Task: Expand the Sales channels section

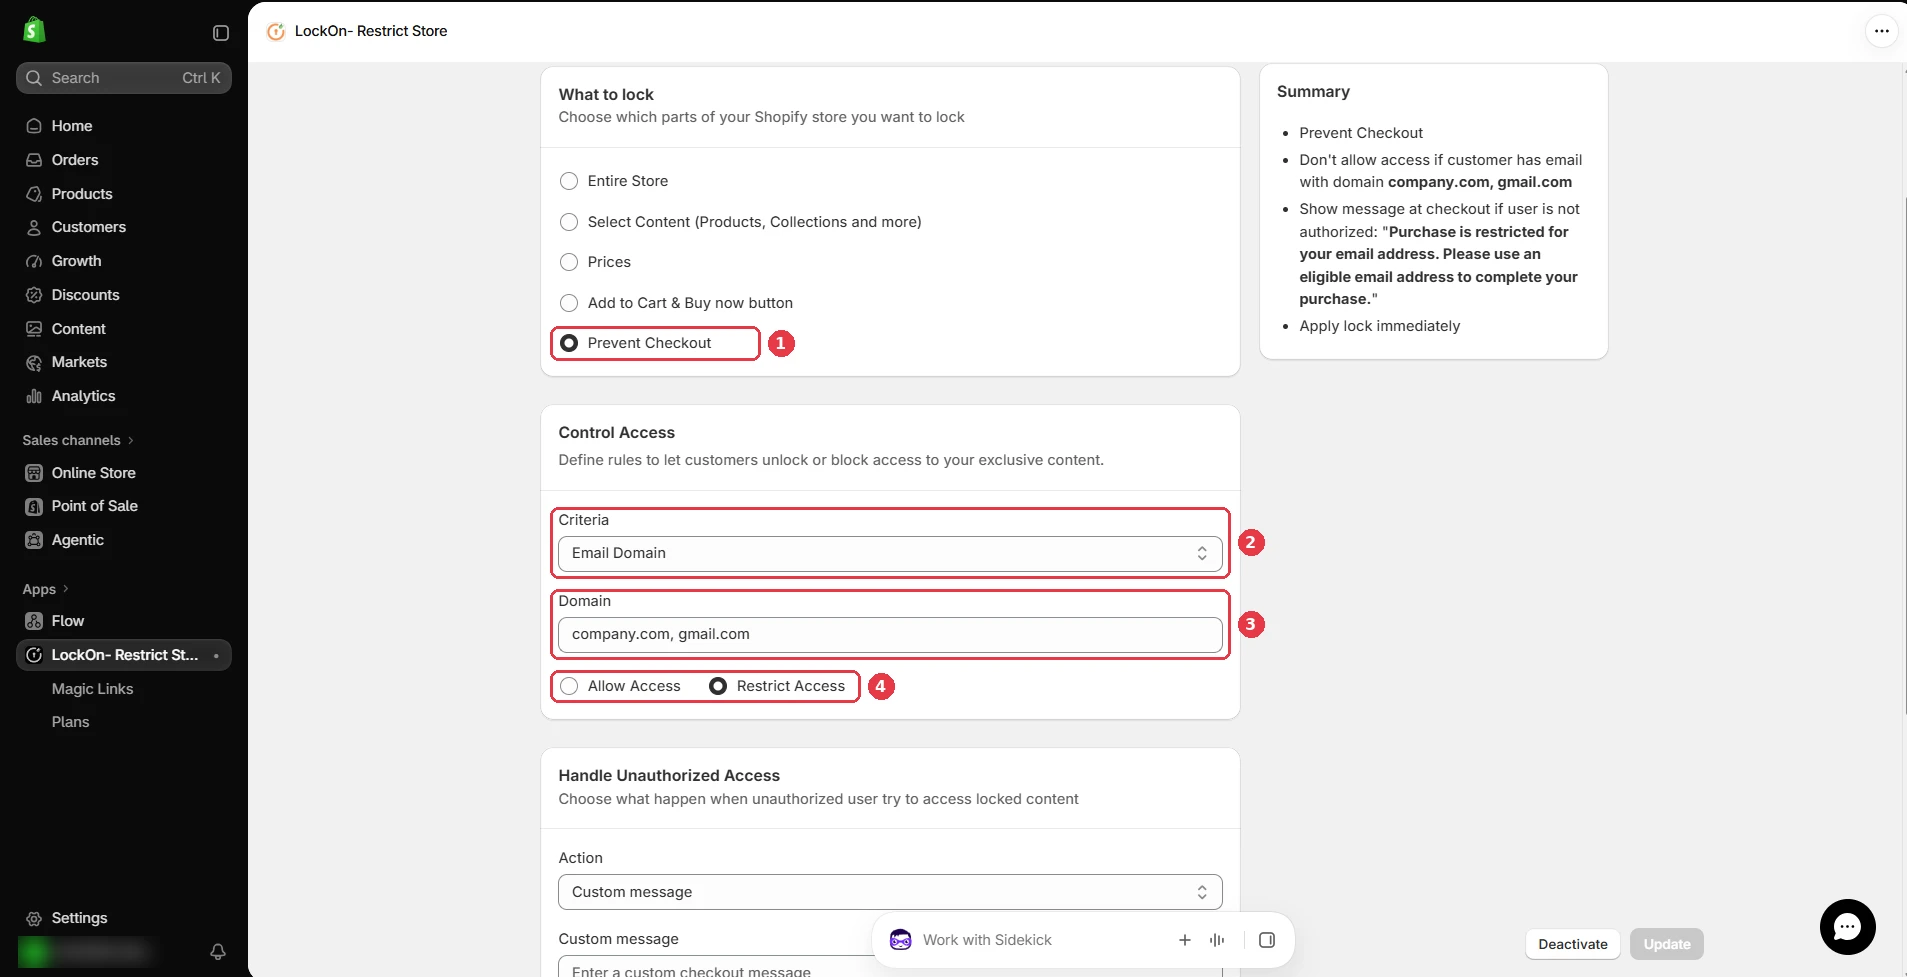Action: click(x=78, y=440)
